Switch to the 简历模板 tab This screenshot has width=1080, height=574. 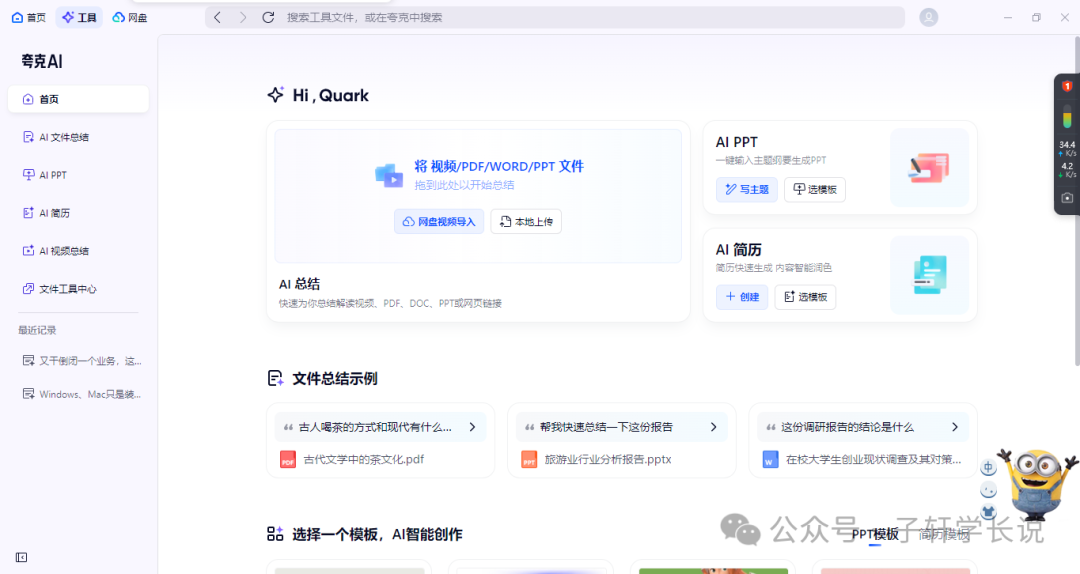944,535
